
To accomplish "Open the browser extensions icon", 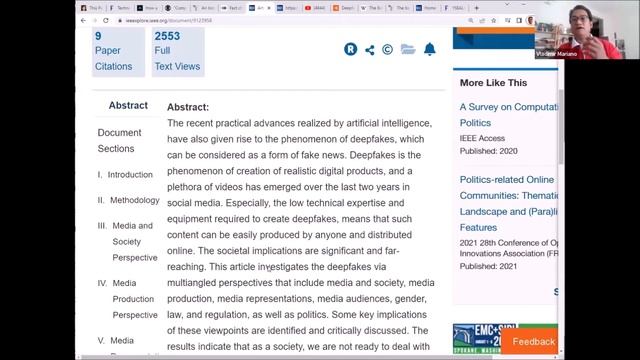I will (507, 20).
